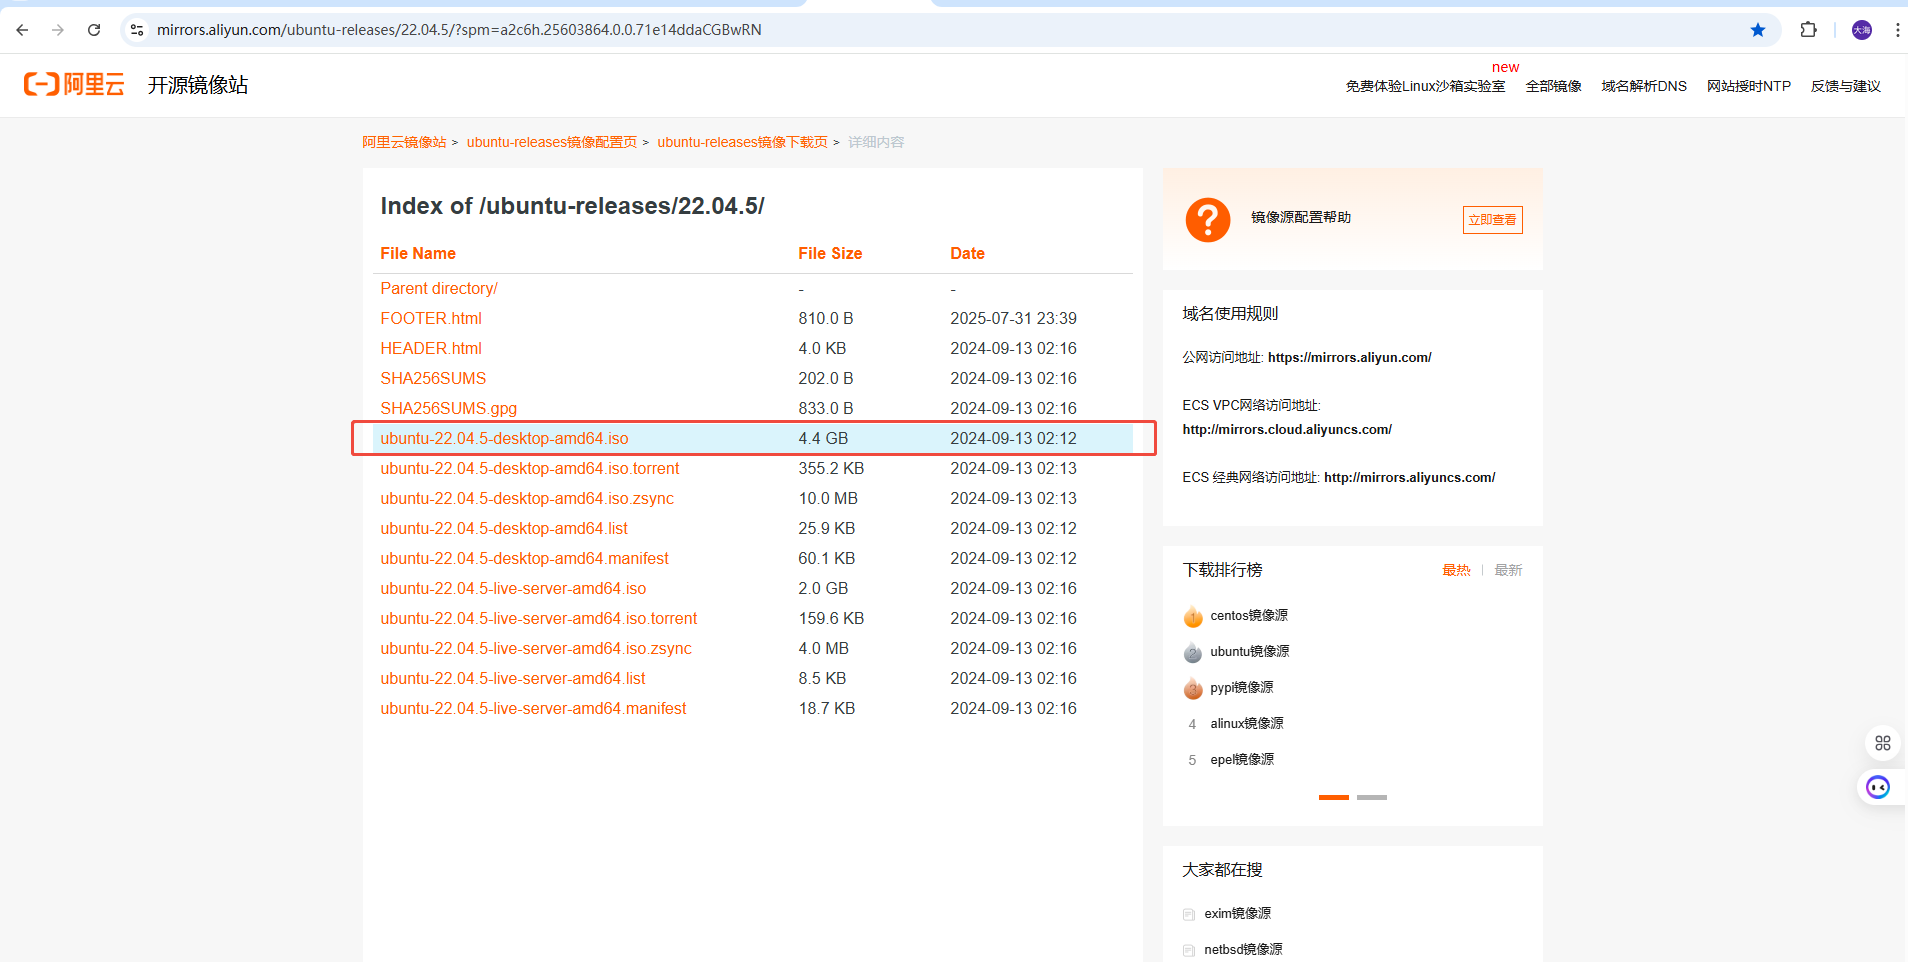Click the 4.4 GB size cell

pyautogui.click(x=823, y=438)
